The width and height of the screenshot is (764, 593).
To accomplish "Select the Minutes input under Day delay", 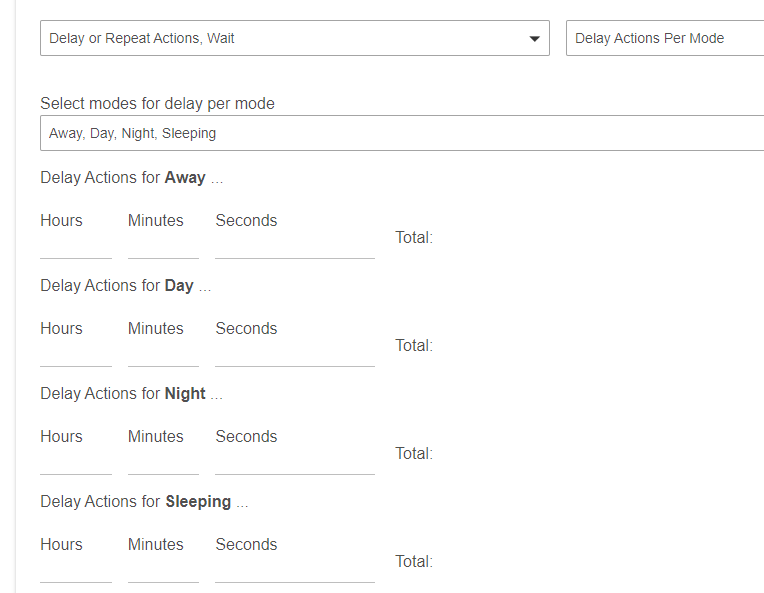I will pyautogui.click(x=163, y=354).
